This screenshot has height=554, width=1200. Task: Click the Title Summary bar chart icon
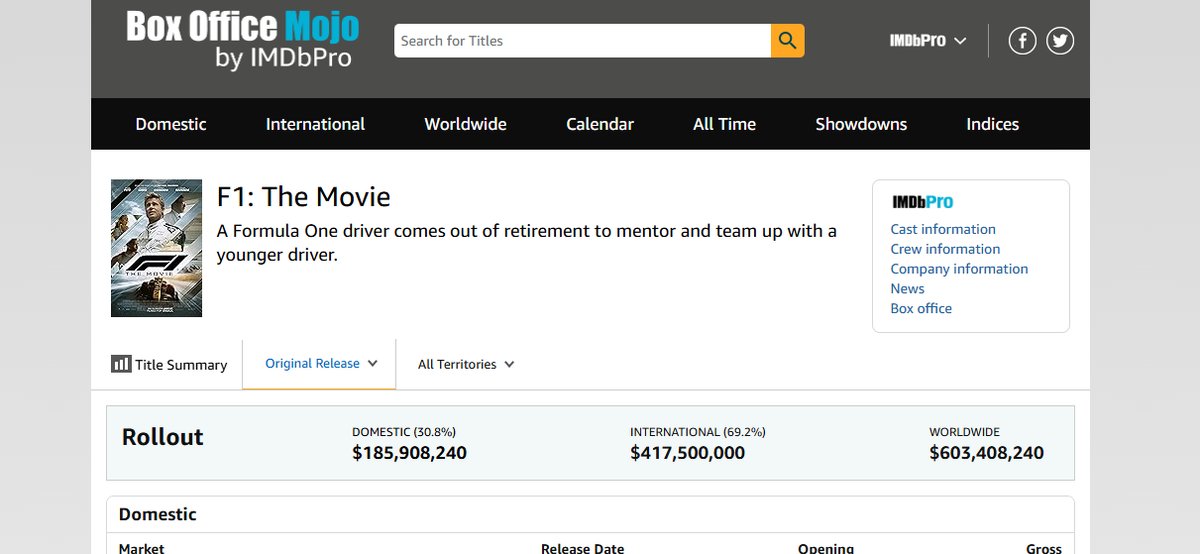121,364
